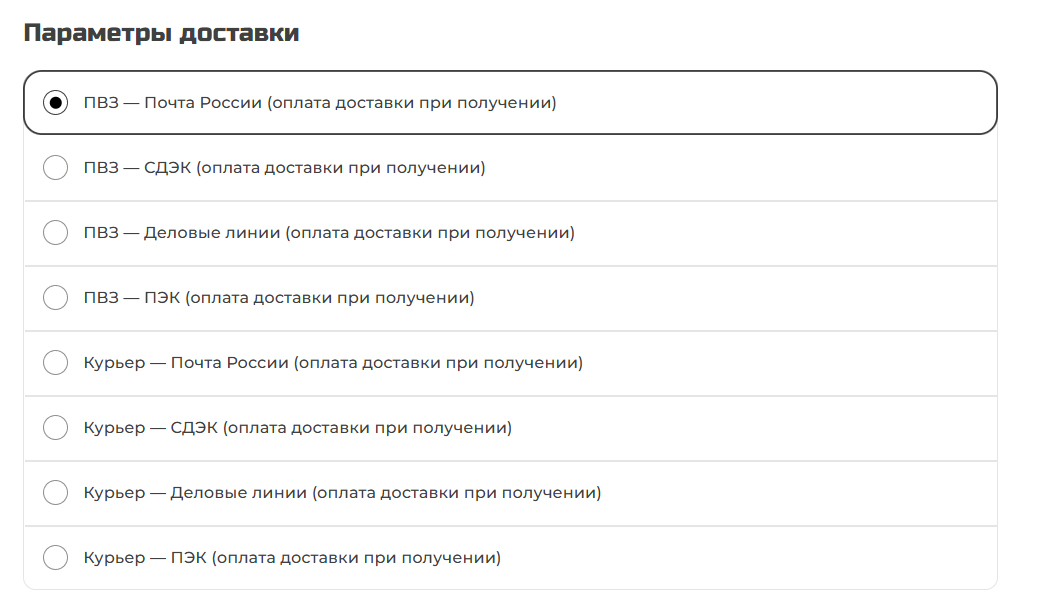Select the ПВЗ — ПЭК radio button

(x=55, y=297)
